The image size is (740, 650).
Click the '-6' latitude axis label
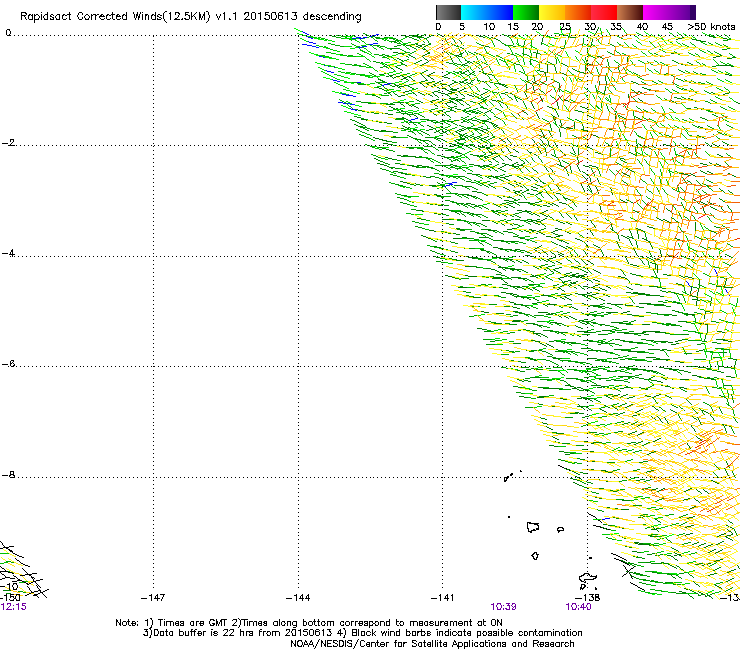[x=8, y=364]
